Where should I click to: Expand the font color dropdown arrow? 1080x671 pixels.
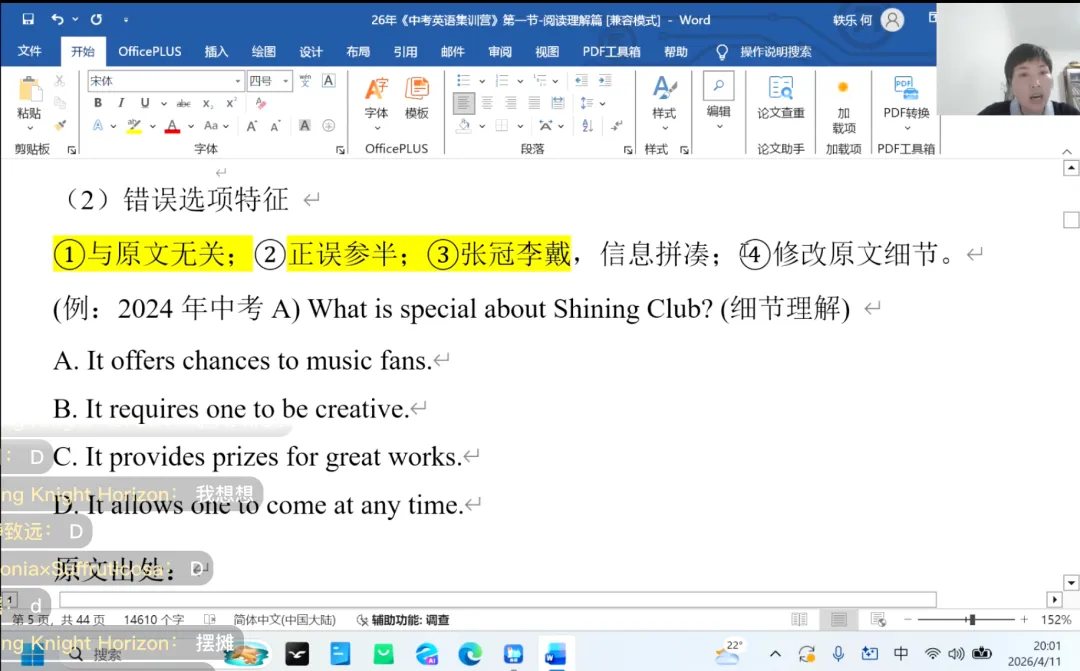tap(189, 125)
